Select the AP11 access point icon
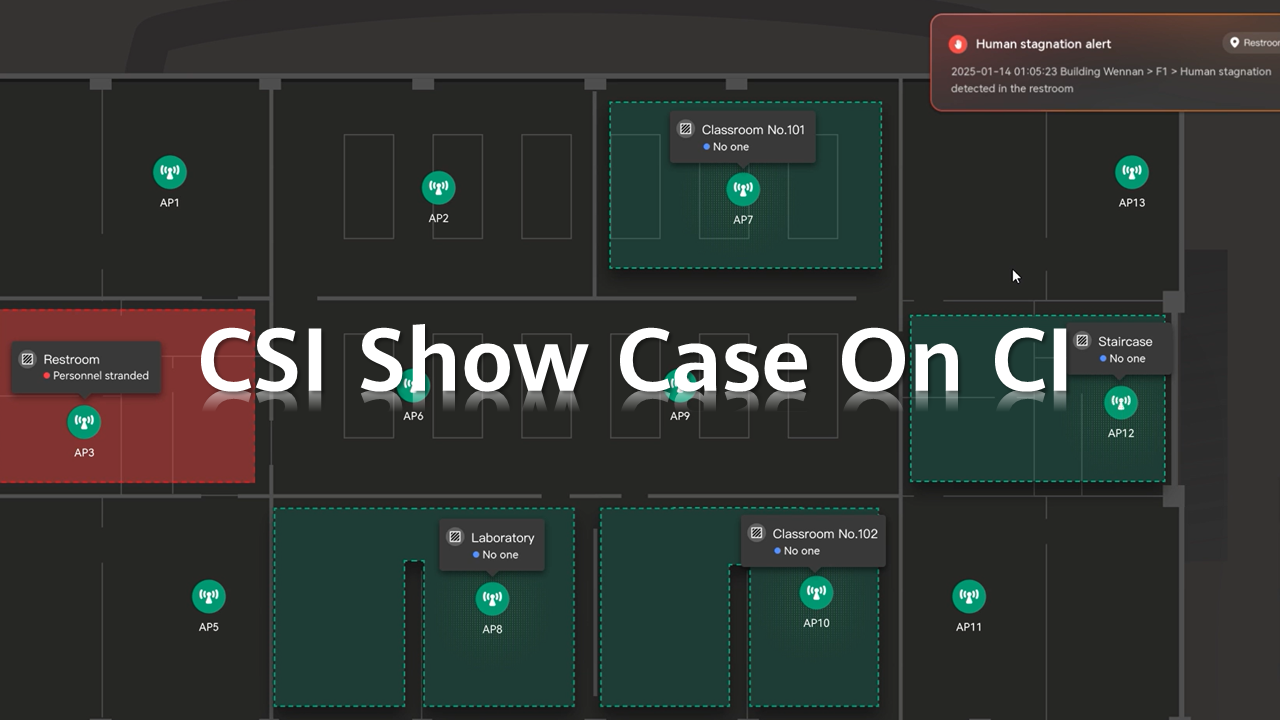The image size is (1280, 720). 968,597
